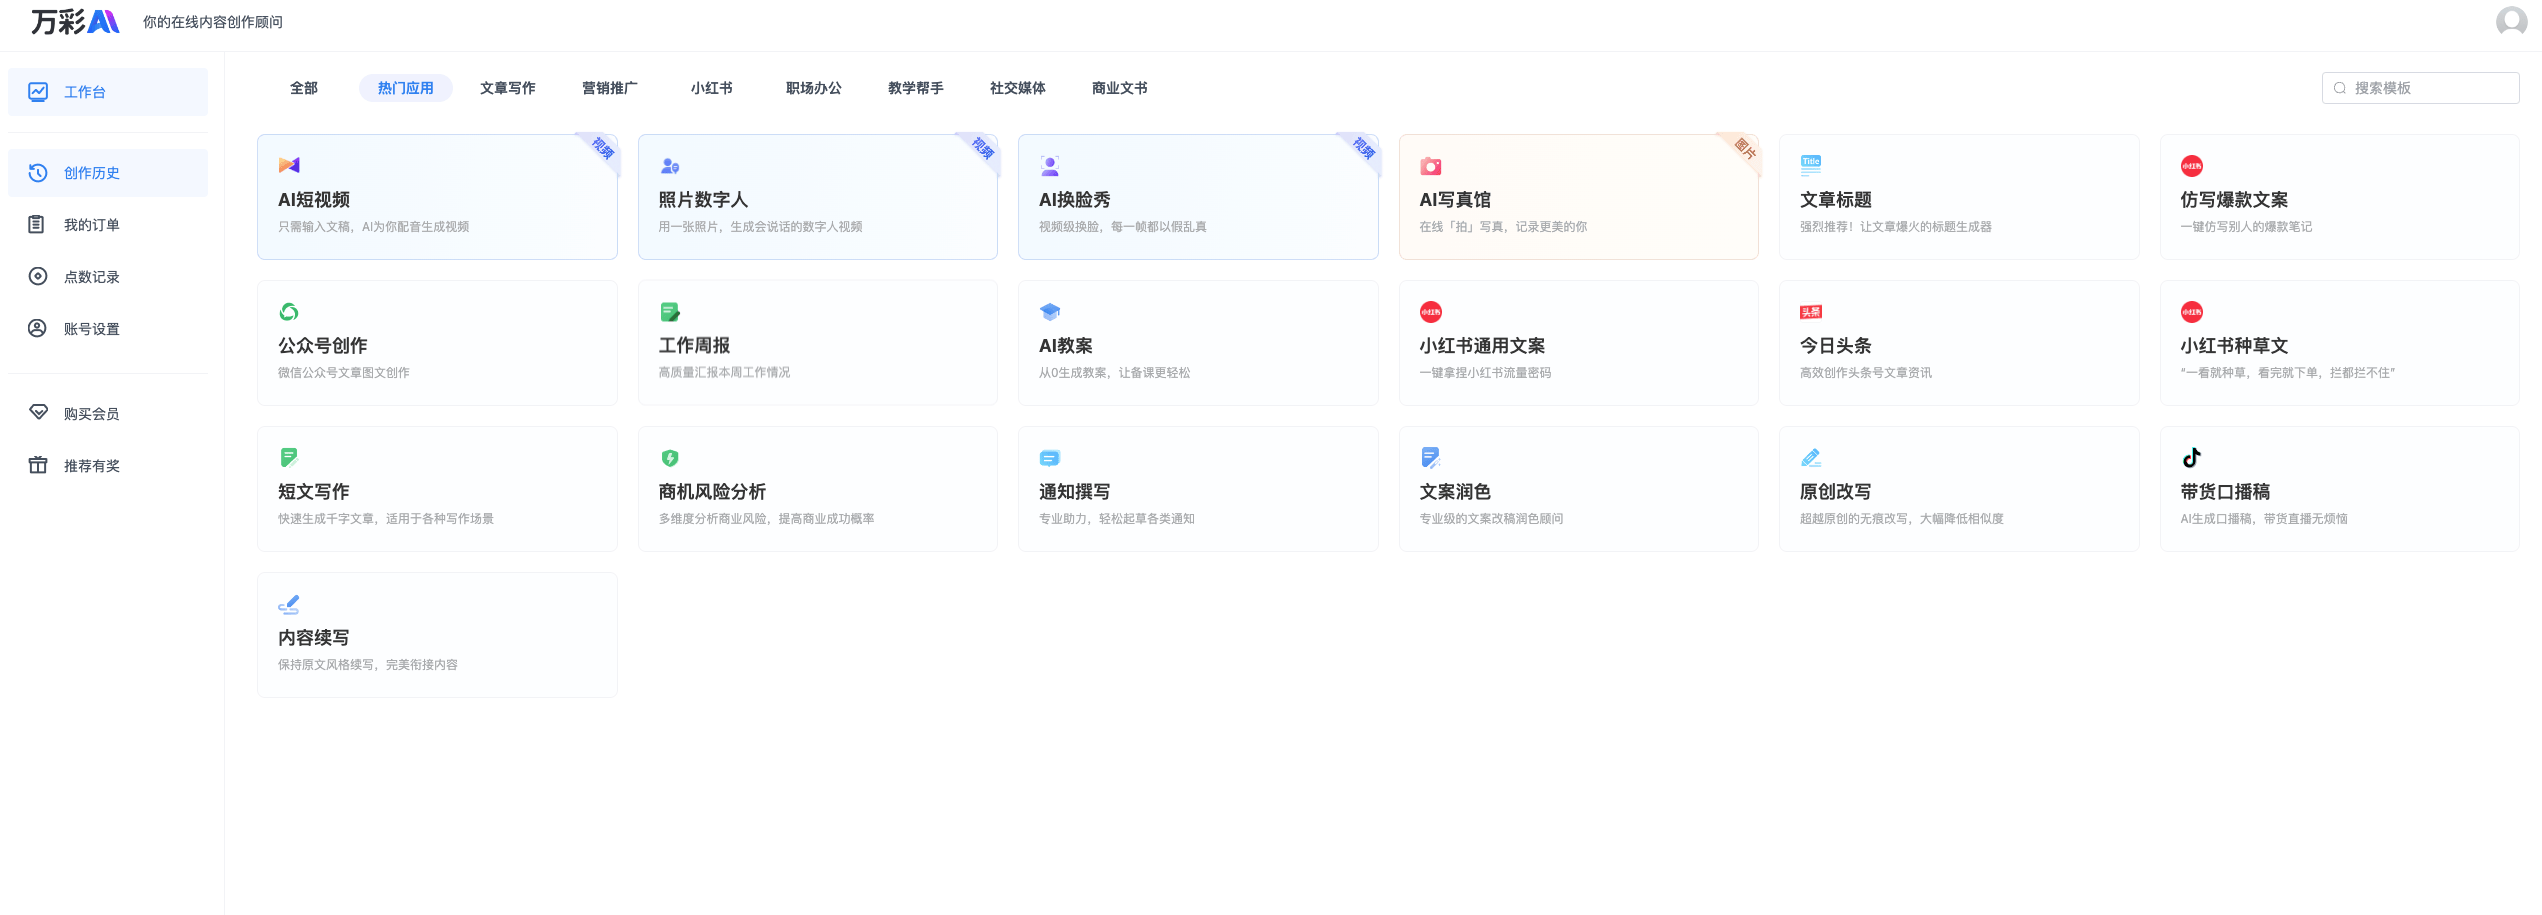Screen dimensions: 2542x915
Task: Click the 工作台 sidebar icon
Action: (38, 92)
